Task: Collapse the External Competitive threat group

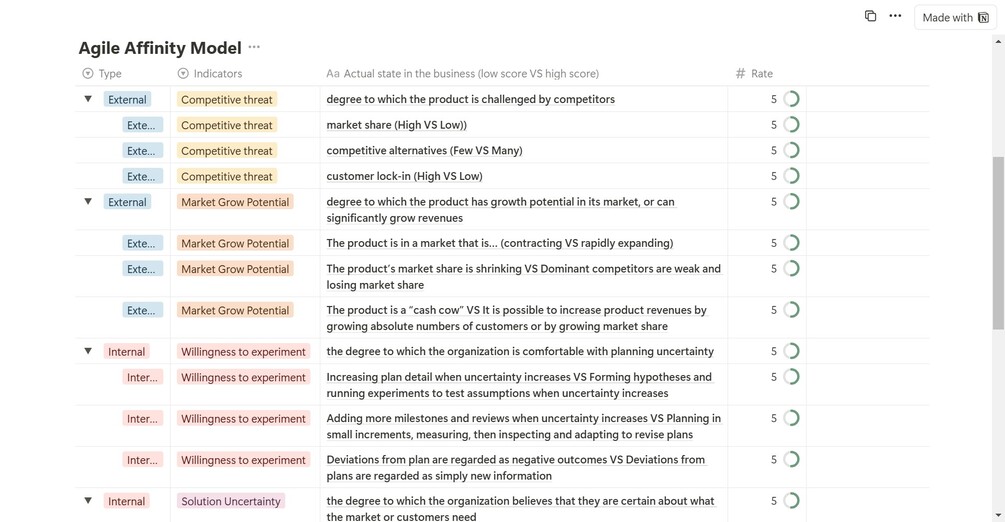Action: pos(88,99)
